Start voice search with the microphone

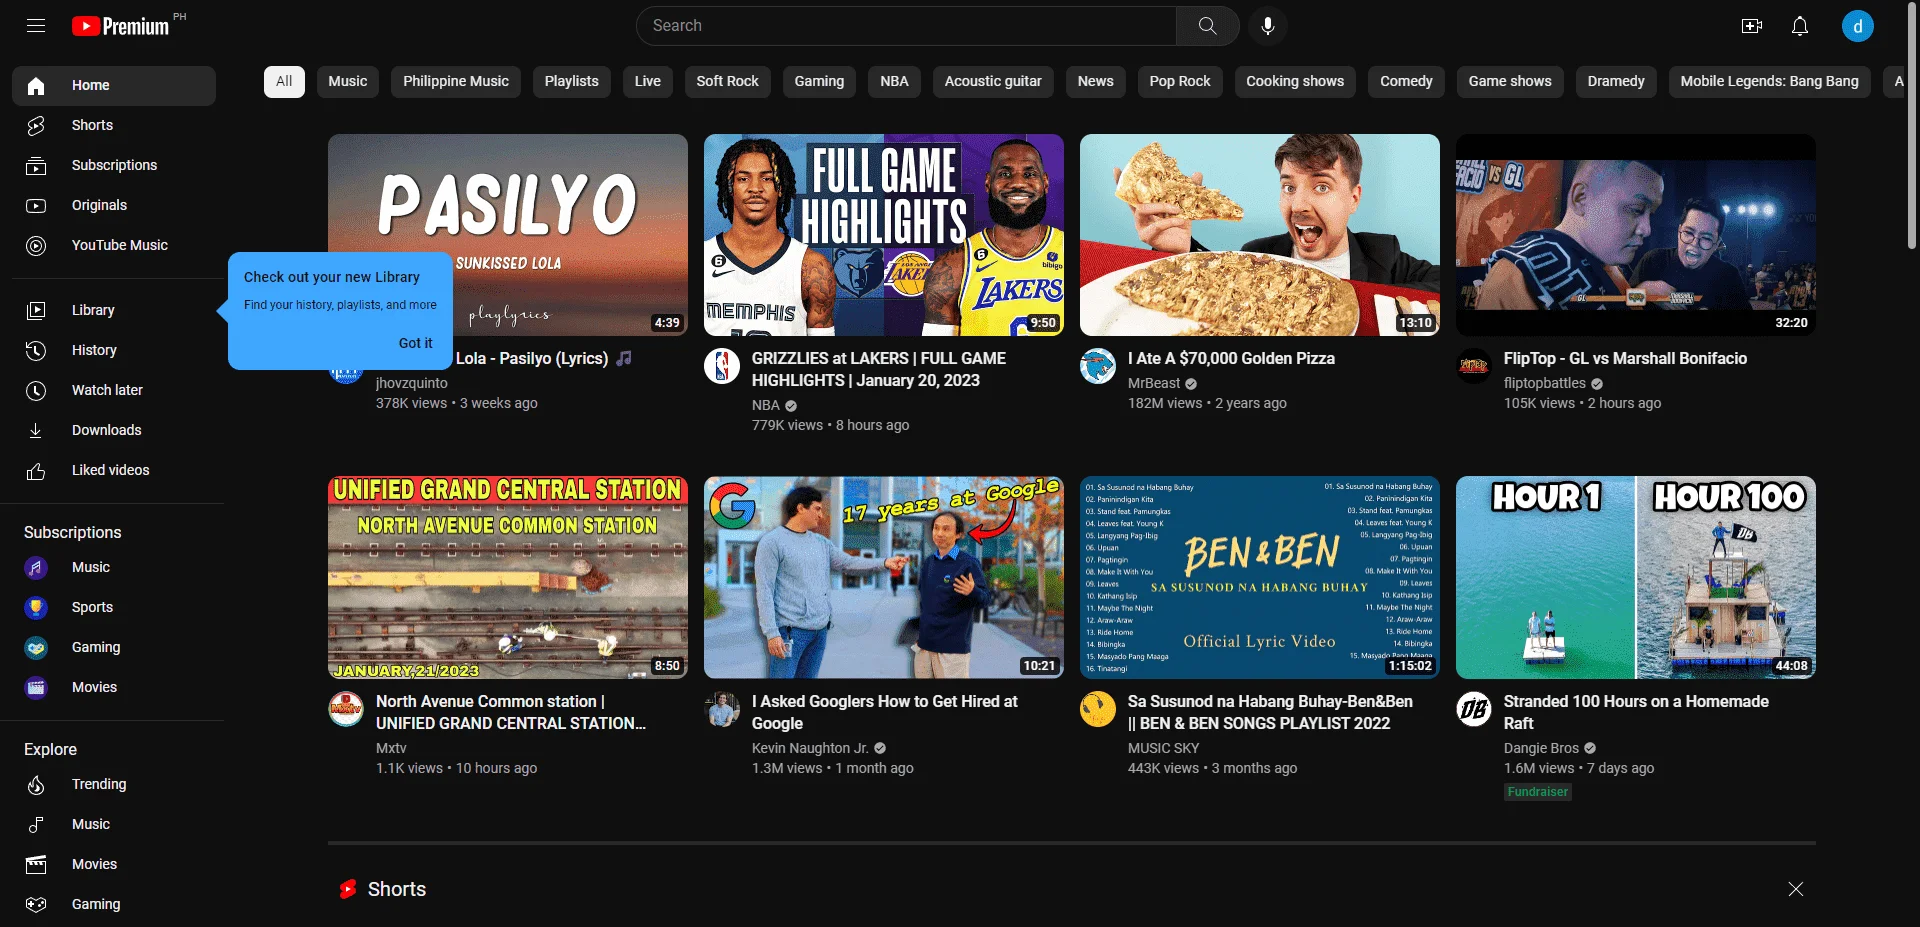point(1268,26)
